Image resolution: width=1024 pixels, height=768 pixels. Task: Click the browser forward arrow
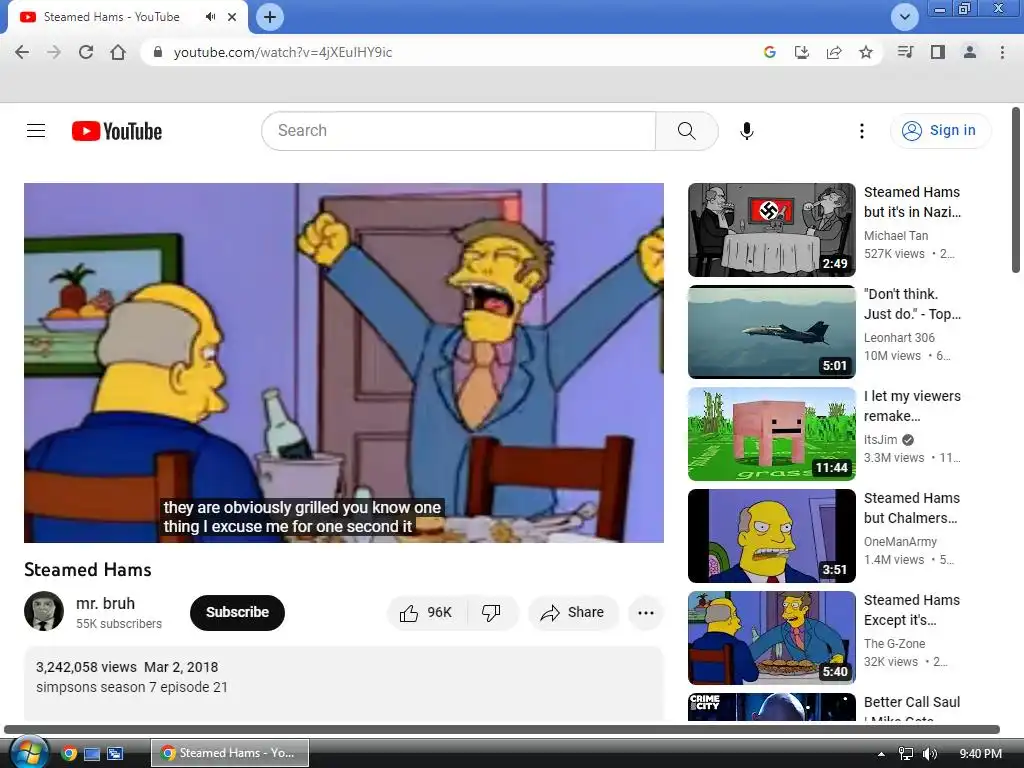tap(54, 52)
